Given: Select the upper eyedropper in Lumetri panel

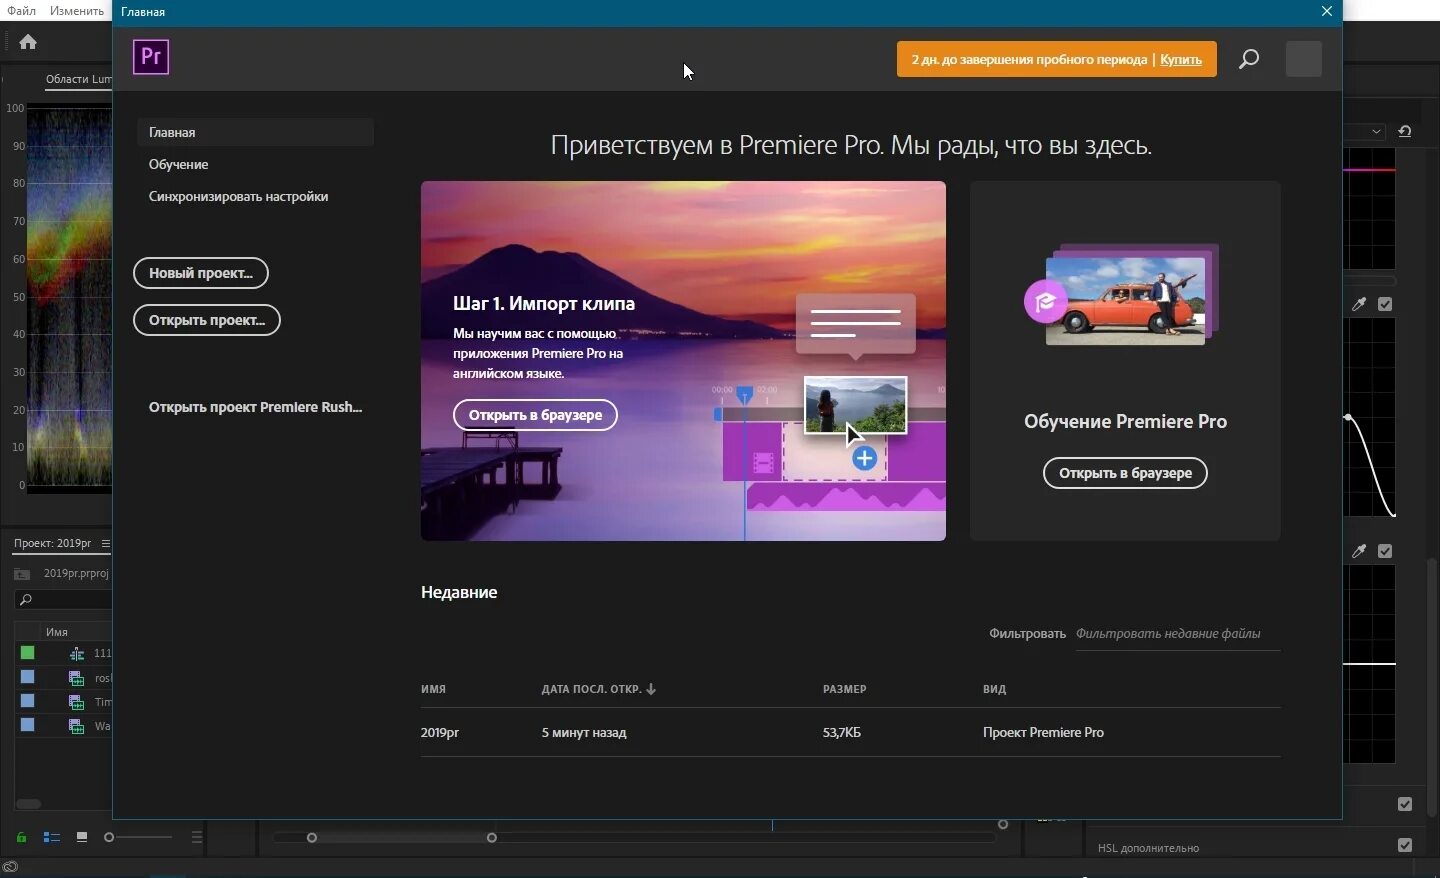Looking at the screenshot, I should pos(1360,304).
